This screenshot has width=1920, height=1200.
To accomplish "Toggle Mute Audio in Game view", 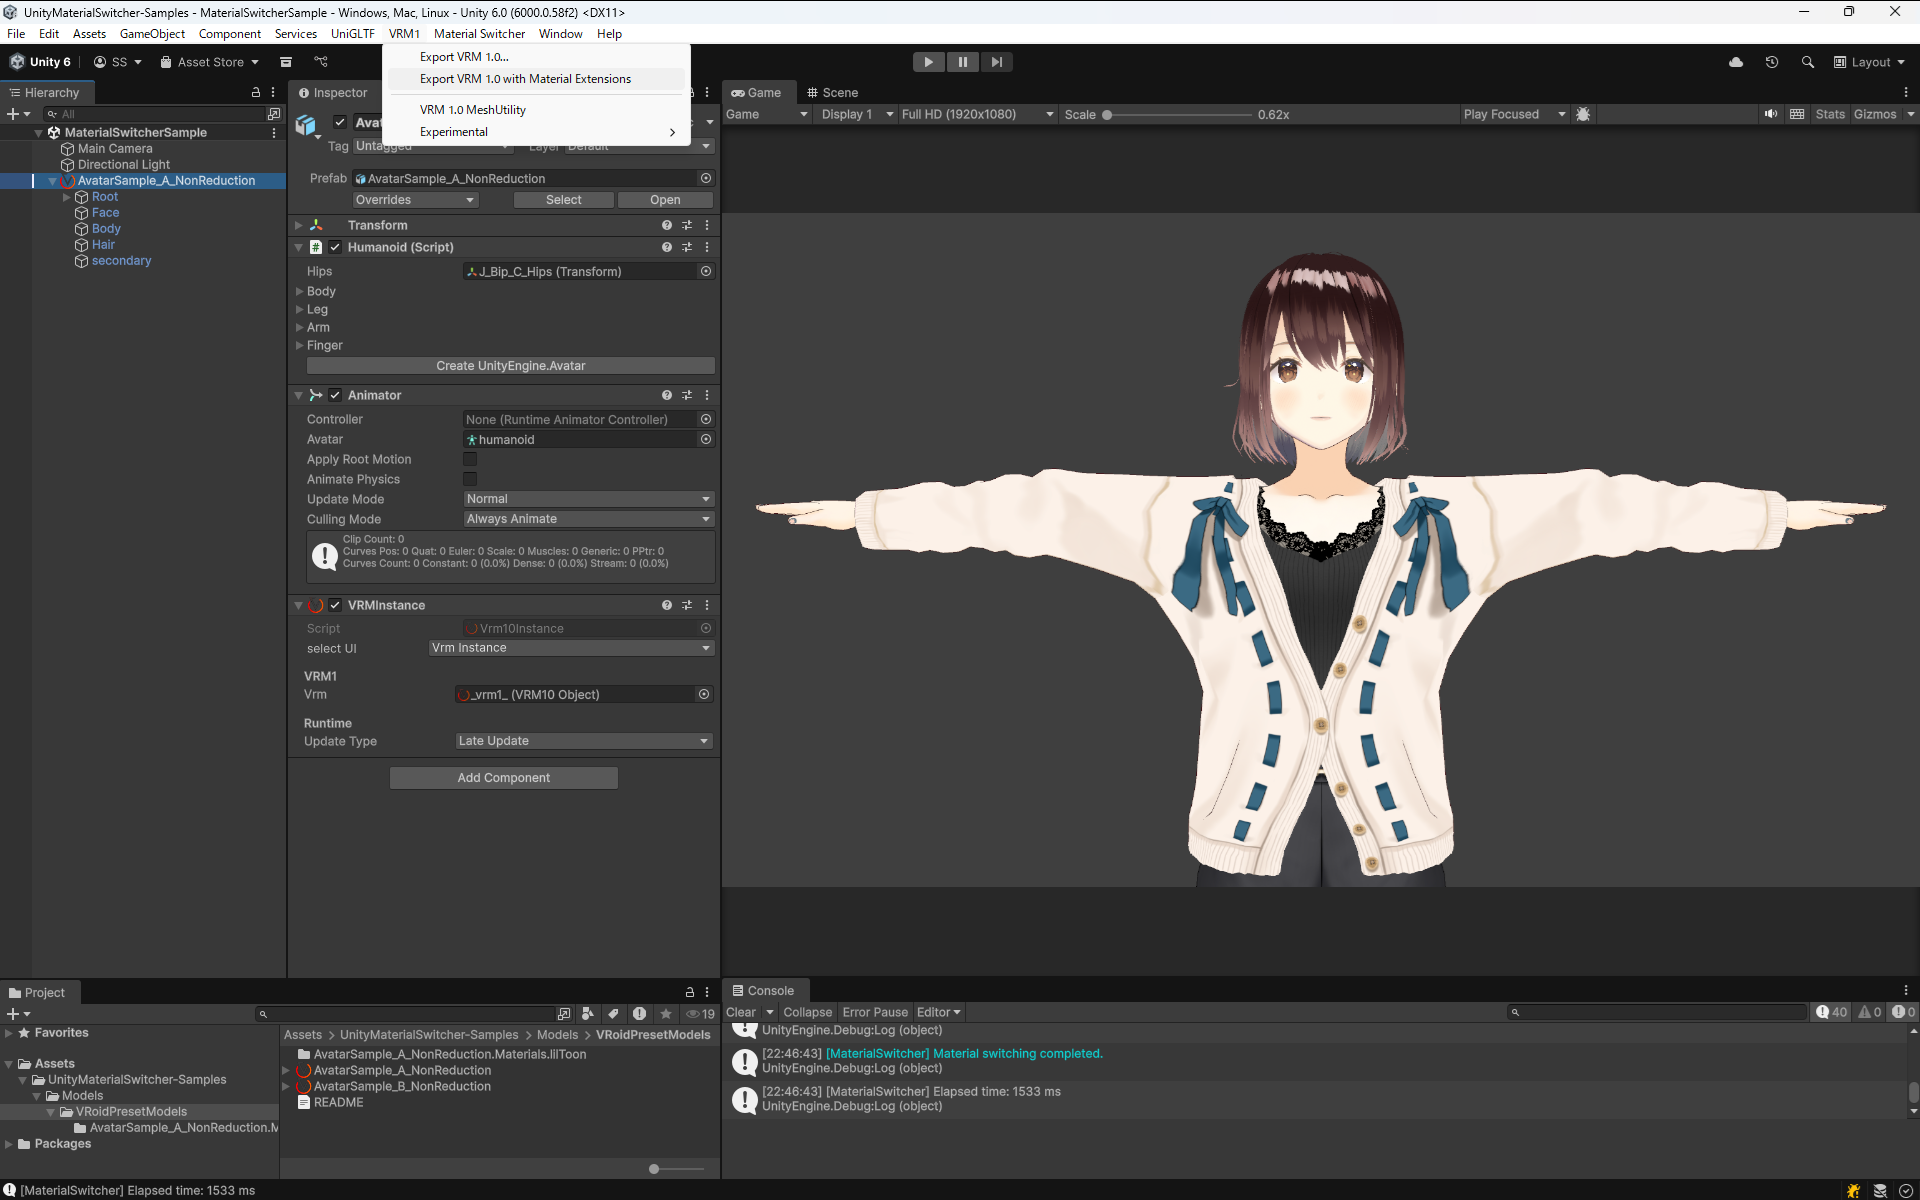I will coord(1771,114).
